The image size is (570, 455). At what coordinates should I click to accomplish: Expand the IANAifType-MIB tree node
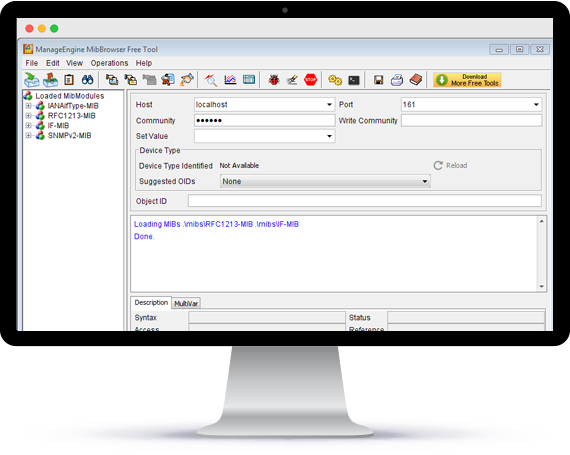pos(28,106)
